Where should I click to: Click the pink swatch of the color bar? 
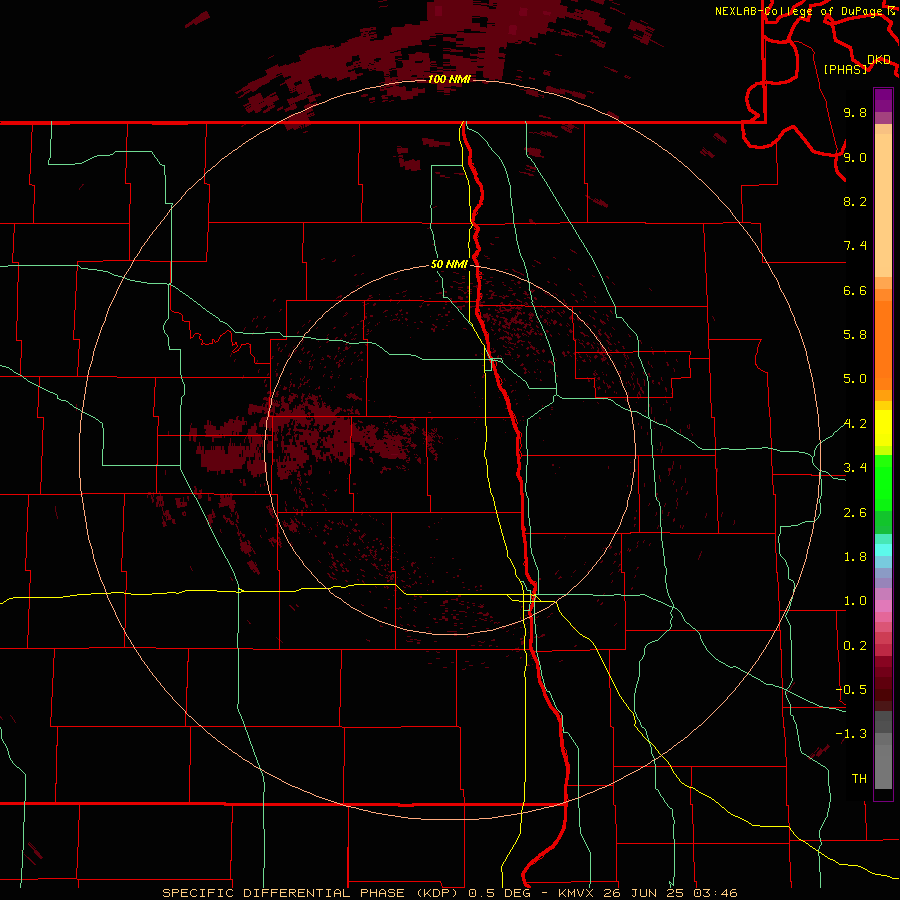(883, 606)
